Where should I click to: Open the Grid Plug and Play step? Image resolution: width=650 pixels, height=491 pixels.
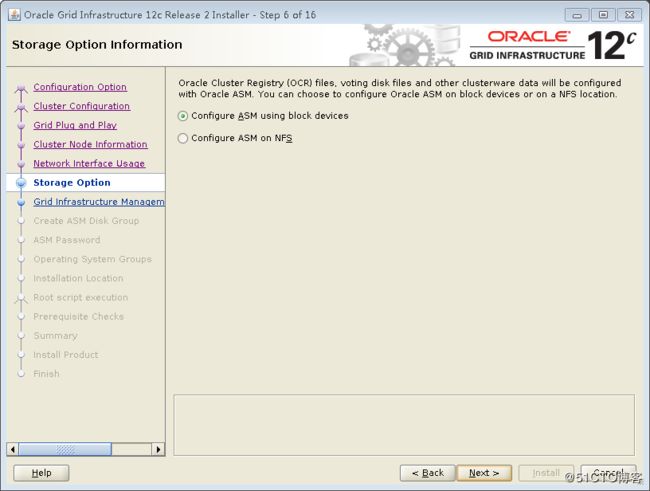(75, 125)
